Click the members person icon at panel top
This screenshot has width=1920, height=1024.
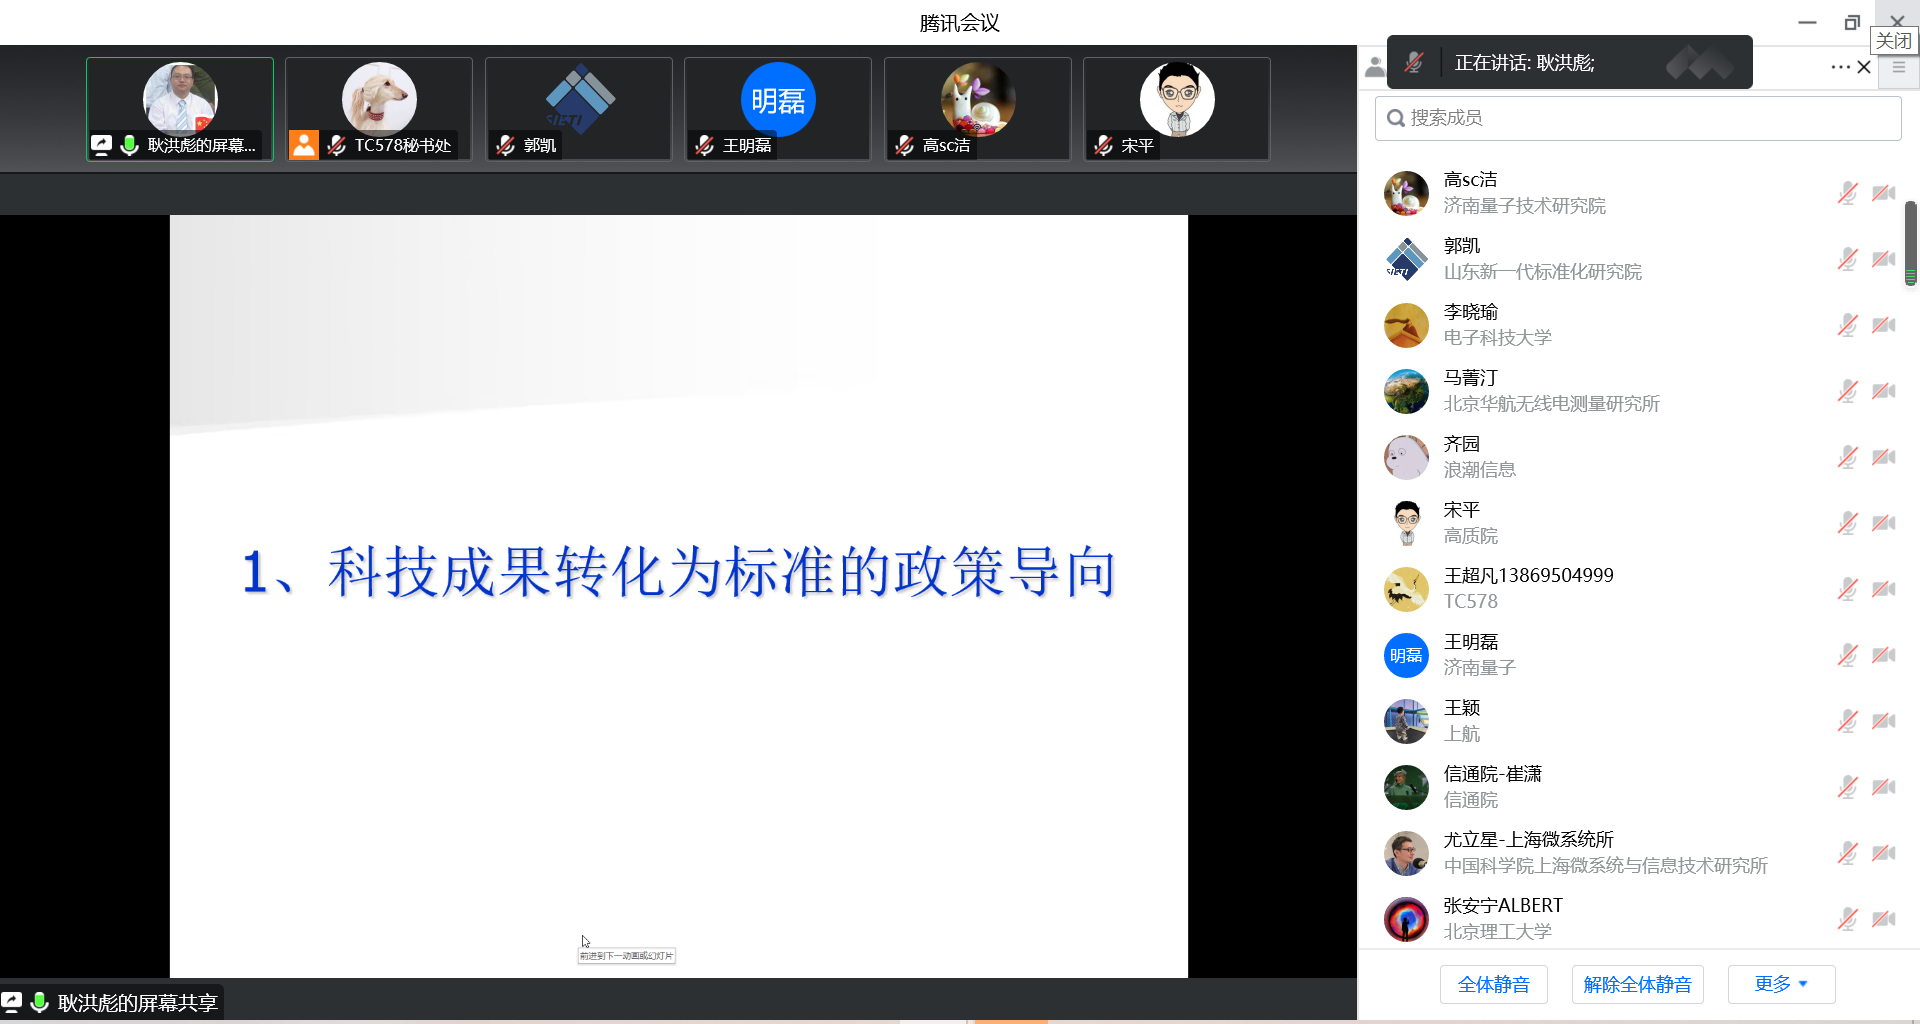pyautogui.click(x=1375, y=67)
